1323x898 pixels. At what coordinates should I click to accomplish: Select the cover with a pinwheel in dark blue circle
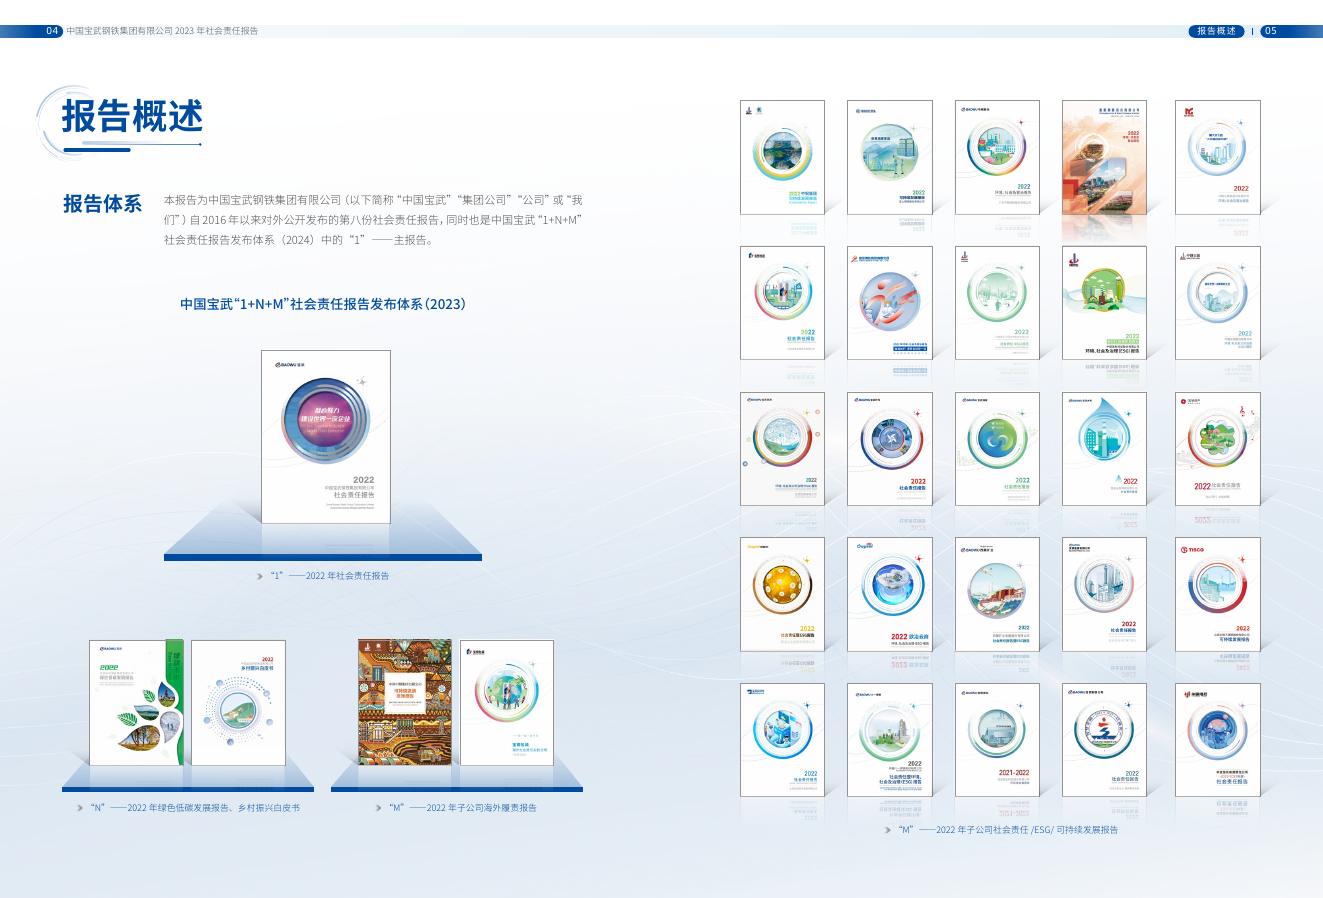point(890,449)
